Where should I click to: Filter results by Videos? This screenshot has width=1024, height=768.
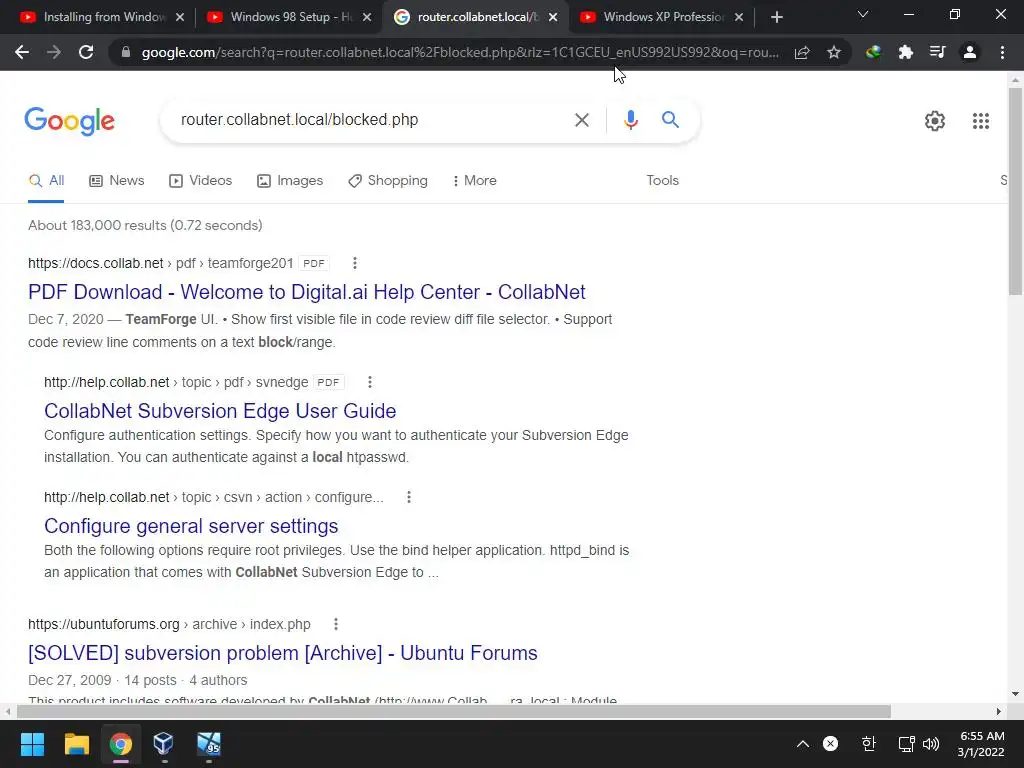pos(200,180)
